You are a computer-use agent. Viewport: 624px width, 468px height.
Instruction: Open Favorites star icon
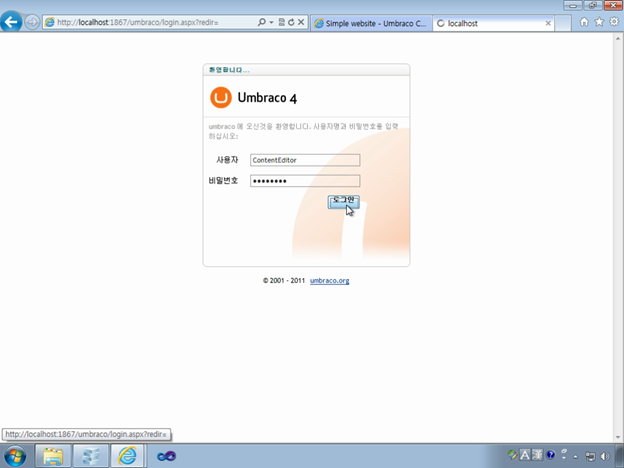(599, 22)
